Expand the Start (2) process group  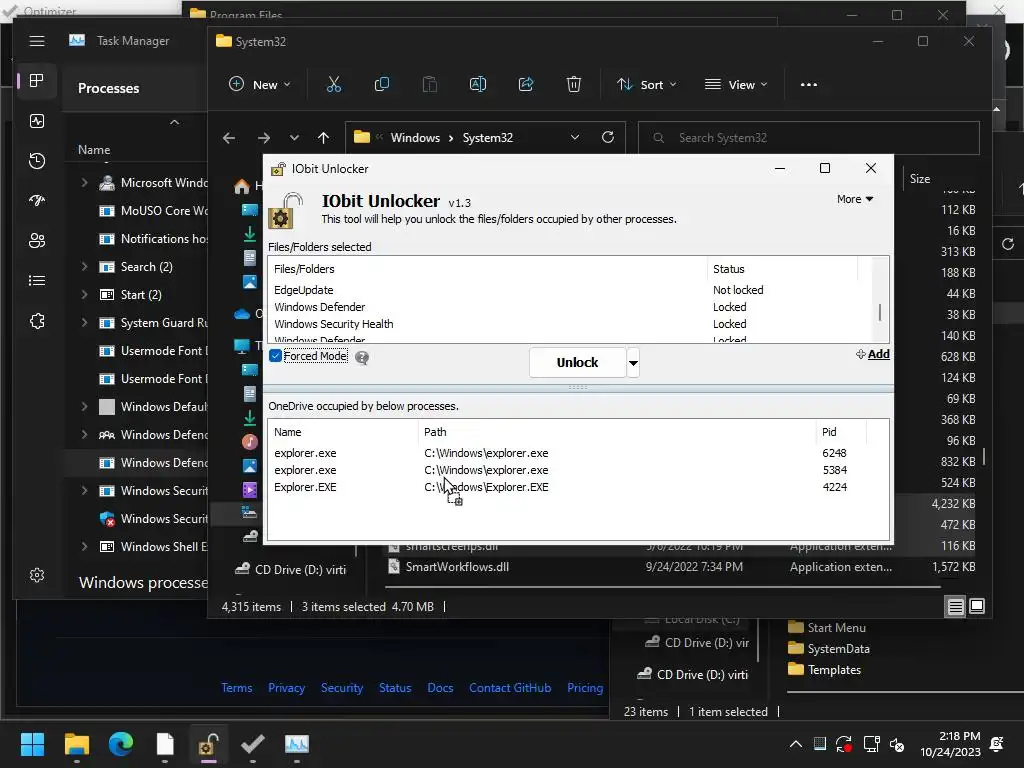(84, 295)
